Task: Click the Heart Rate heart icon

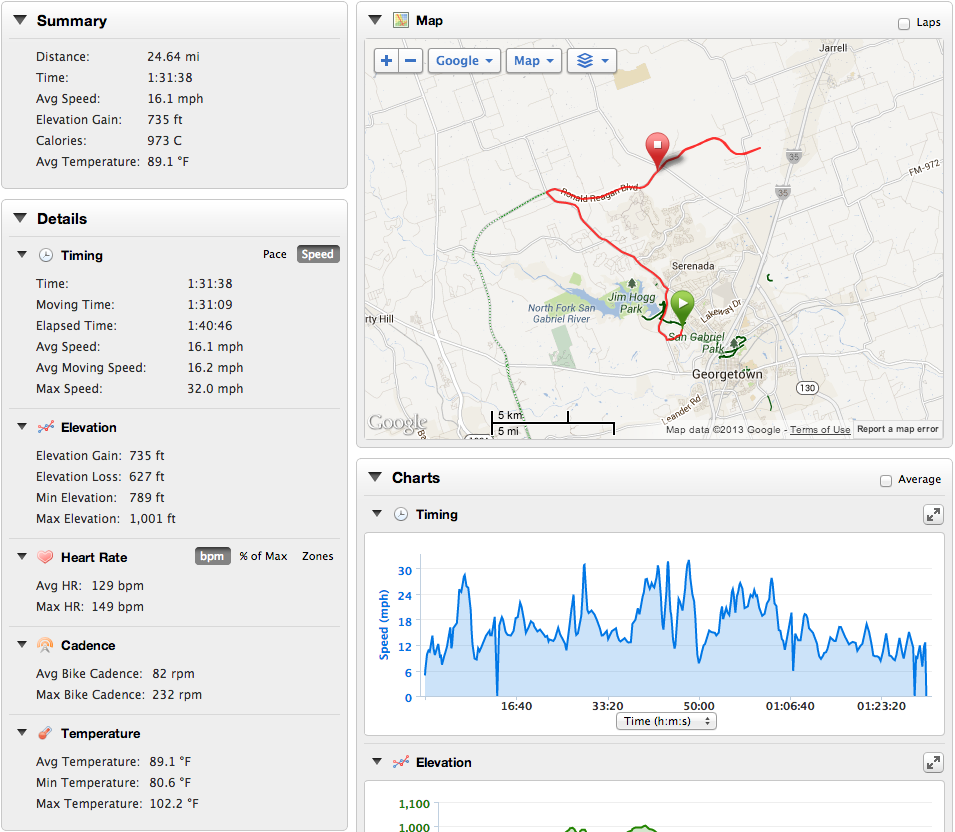Action: (45, 557)
